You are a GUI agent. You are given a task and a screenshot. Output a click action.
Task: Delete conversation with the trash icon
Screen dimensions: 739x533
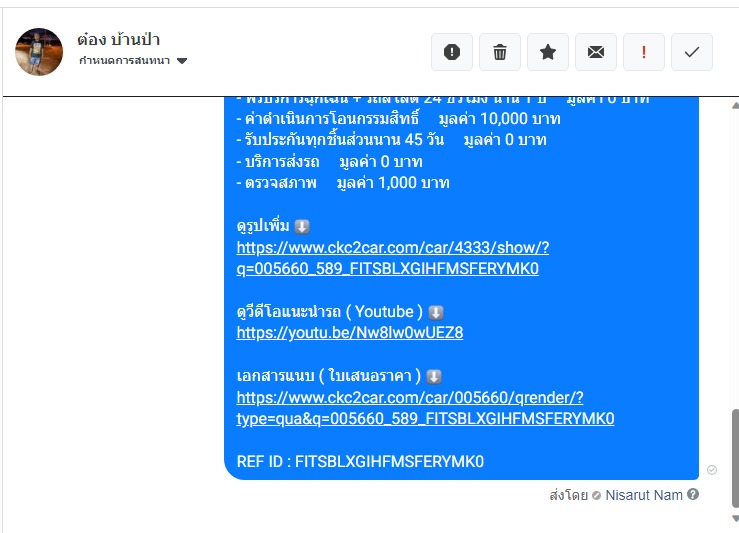(500, 52)
